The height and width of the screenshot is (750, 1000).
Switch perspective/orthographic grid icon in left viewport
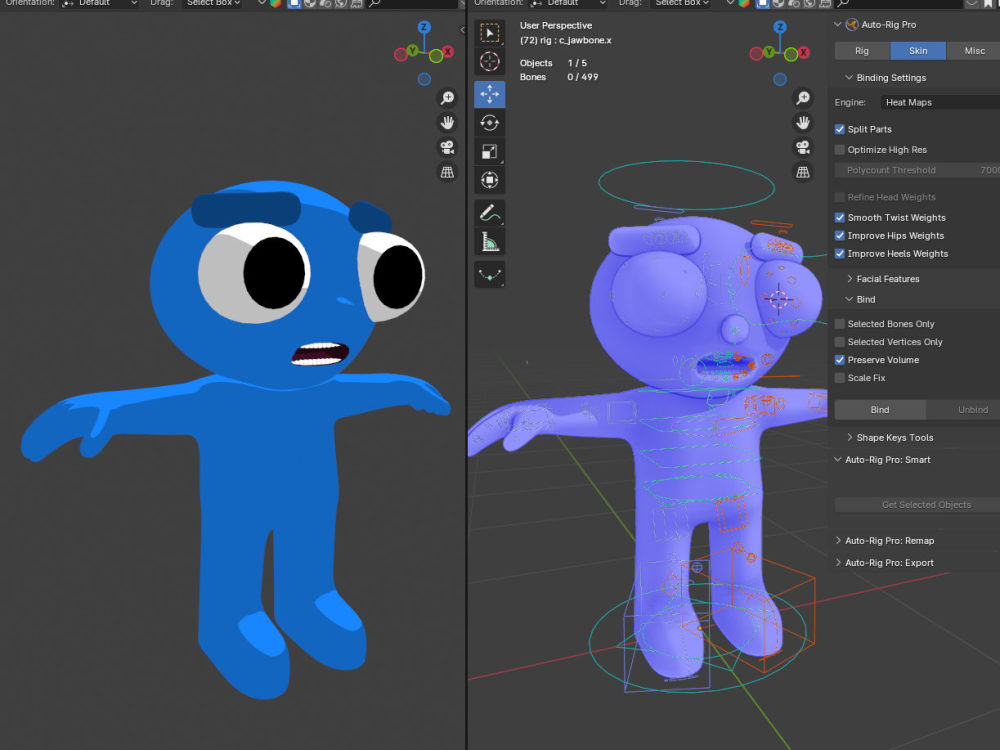coord(448,172)
